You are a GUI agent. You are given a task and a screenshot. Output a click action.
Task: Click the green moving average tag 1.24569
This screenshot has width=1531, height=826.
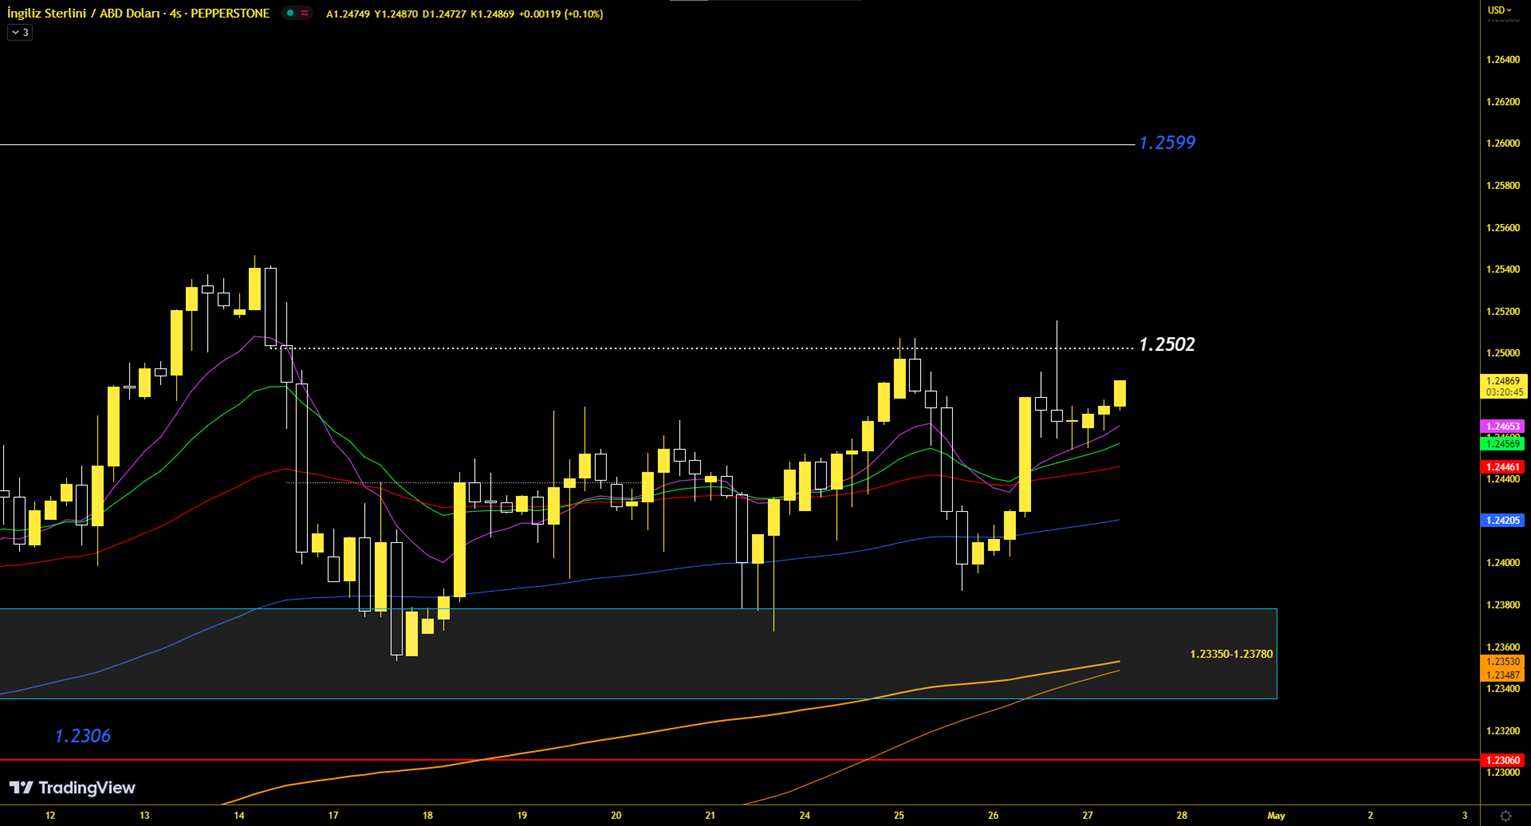pyautogui.click(x=1503, y=443)
